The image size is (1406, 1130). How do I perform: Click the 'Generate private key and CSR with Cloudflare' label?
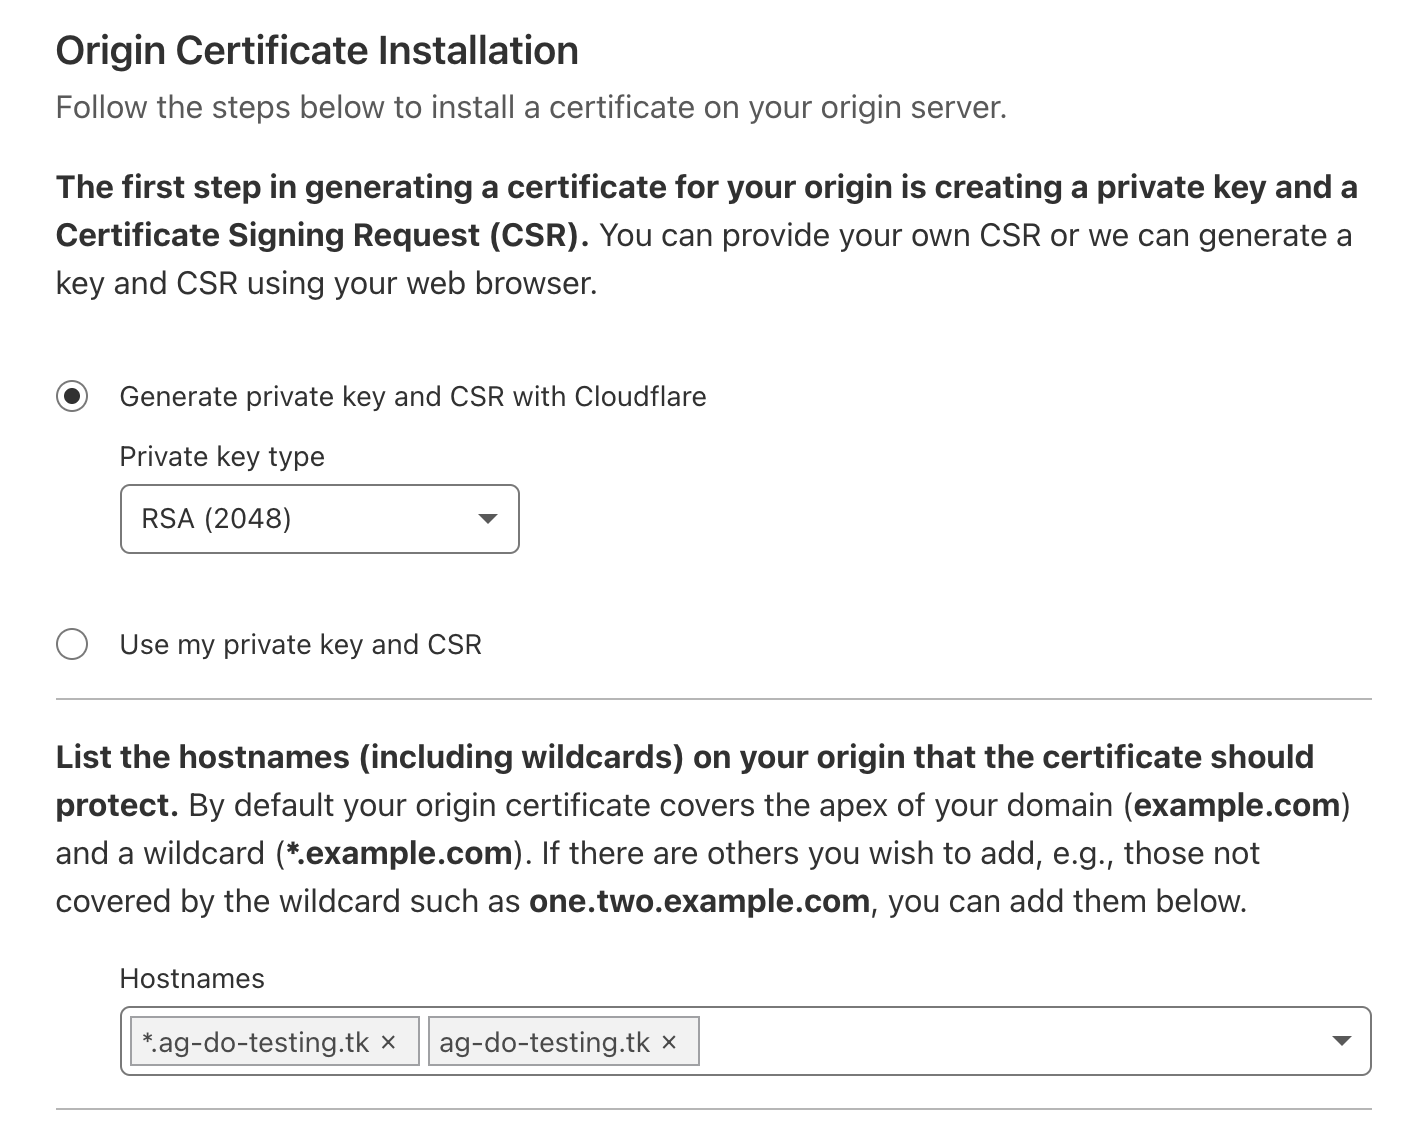(413, 397)
